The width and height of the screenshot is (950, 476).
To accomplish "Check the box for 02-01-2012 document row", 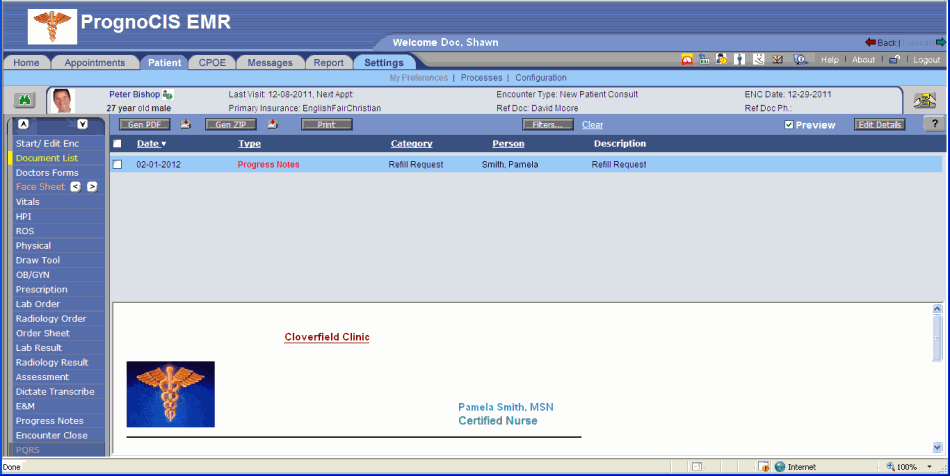I will [117, 164].
